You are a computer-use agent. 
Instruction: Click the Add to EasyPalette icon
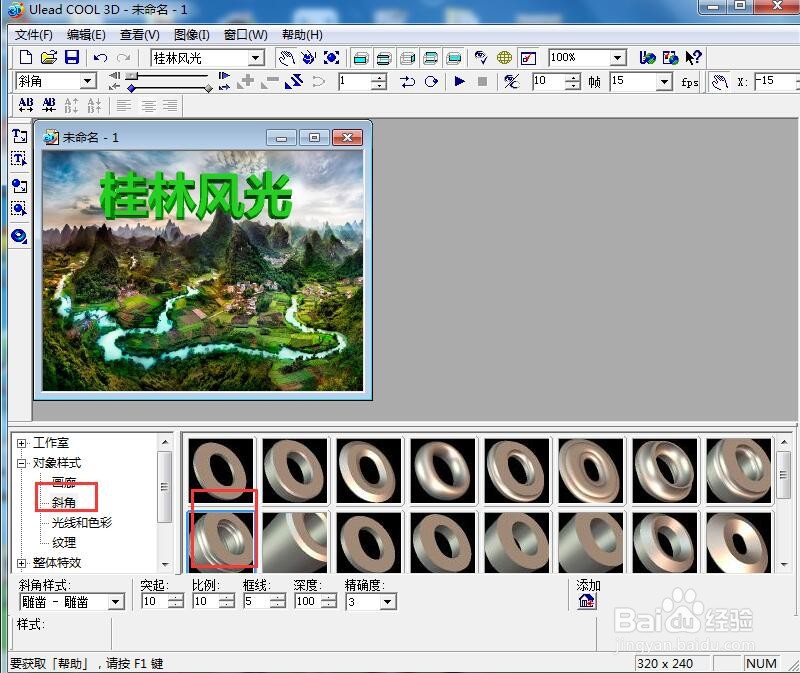pyautogui.click(x=587, y=602)
